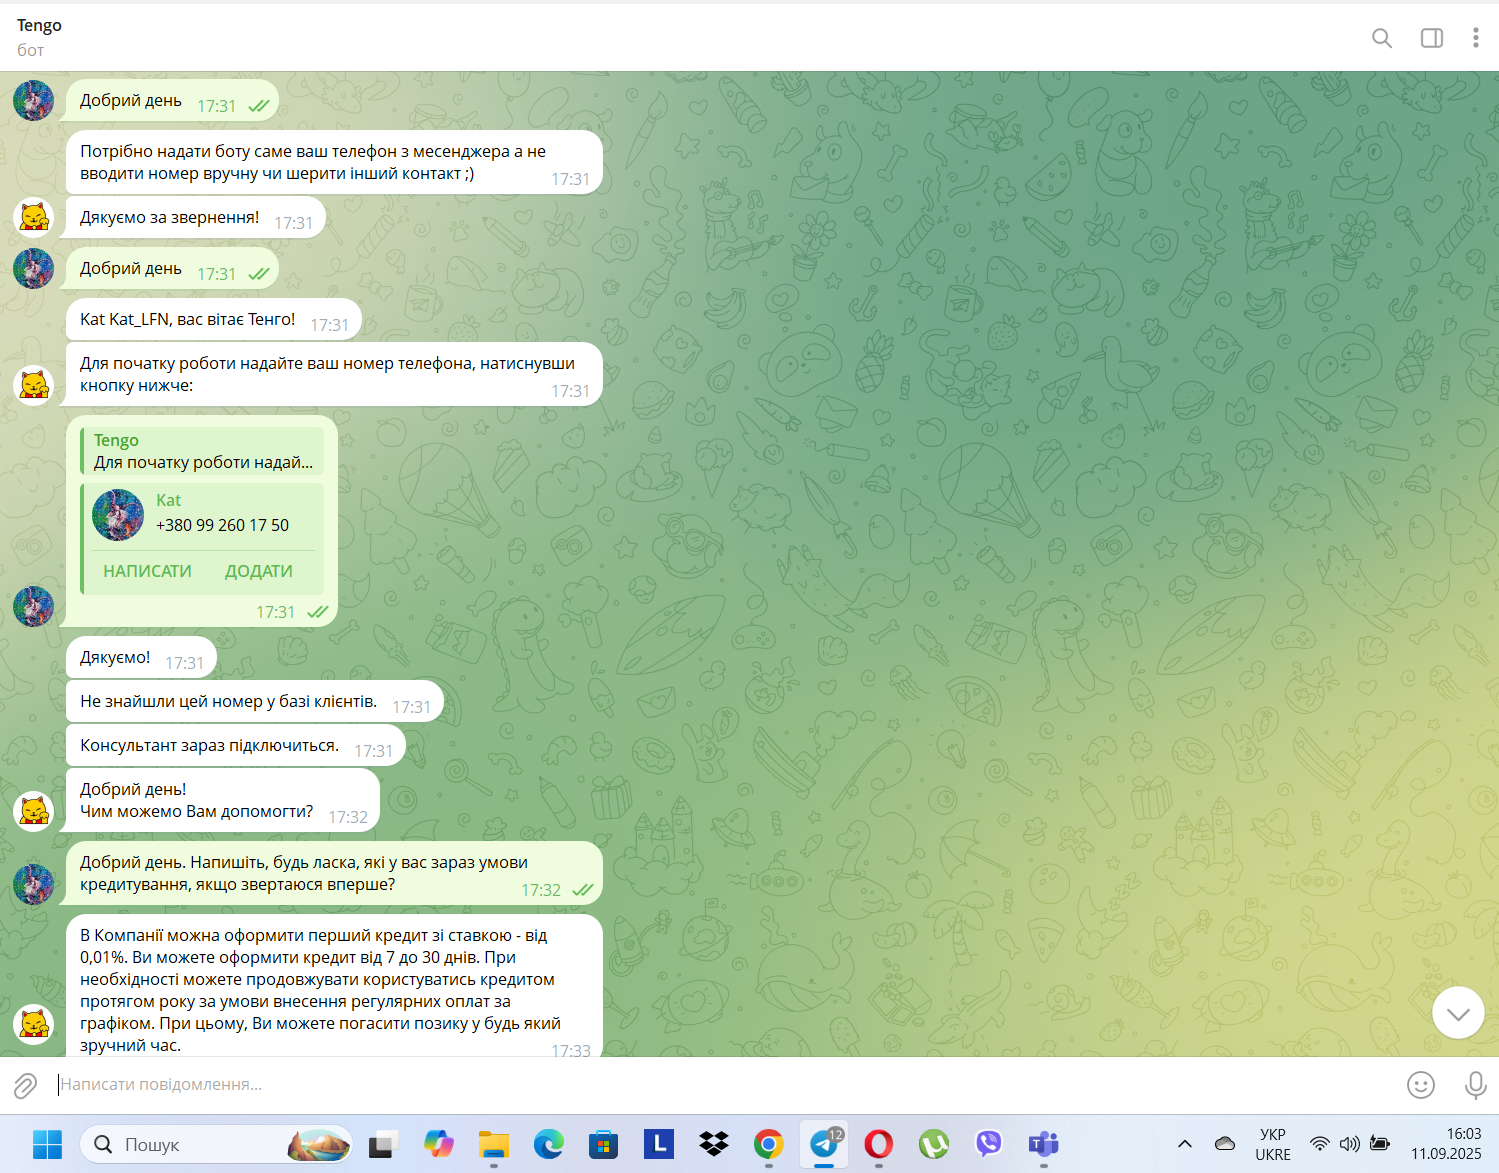
Task: Select the short 'Дякуємо!' message bubble
Action: [141, 658]
